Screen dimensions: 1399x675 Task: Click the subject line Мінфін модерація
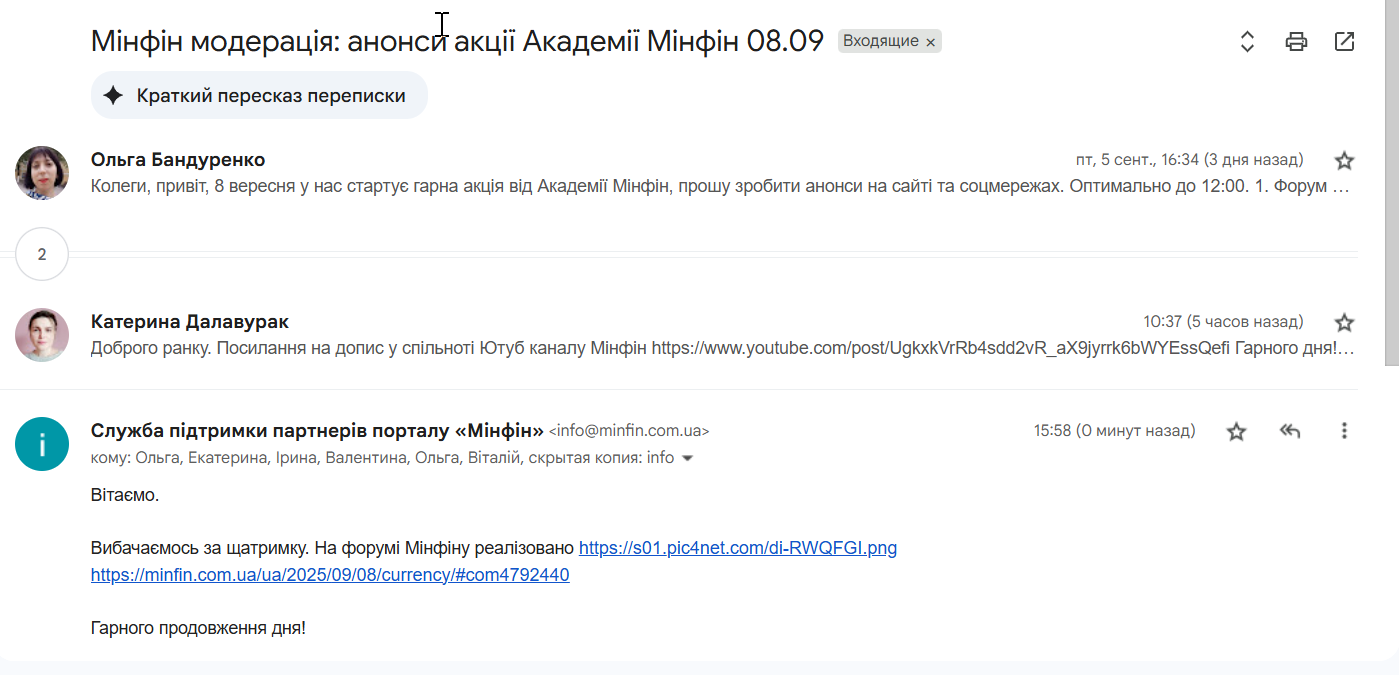457,41
